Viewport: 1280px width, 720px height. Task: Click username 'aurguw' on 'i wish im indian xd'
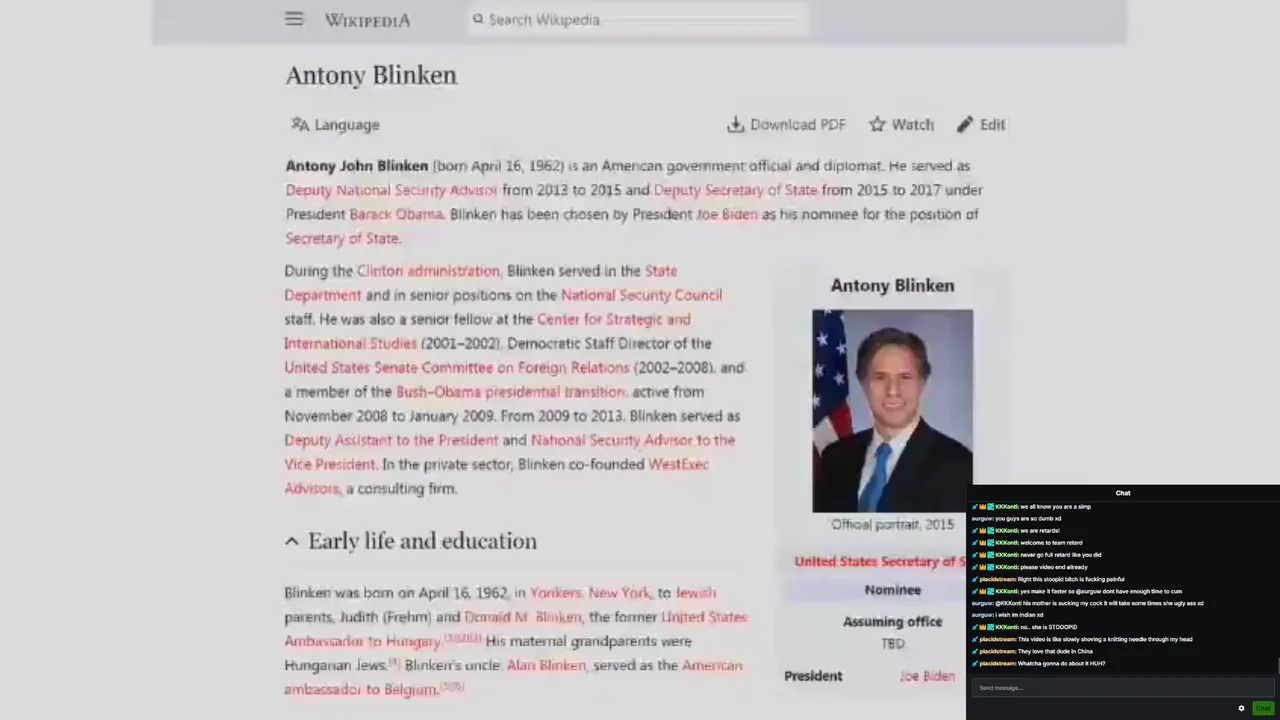point(981,615)
